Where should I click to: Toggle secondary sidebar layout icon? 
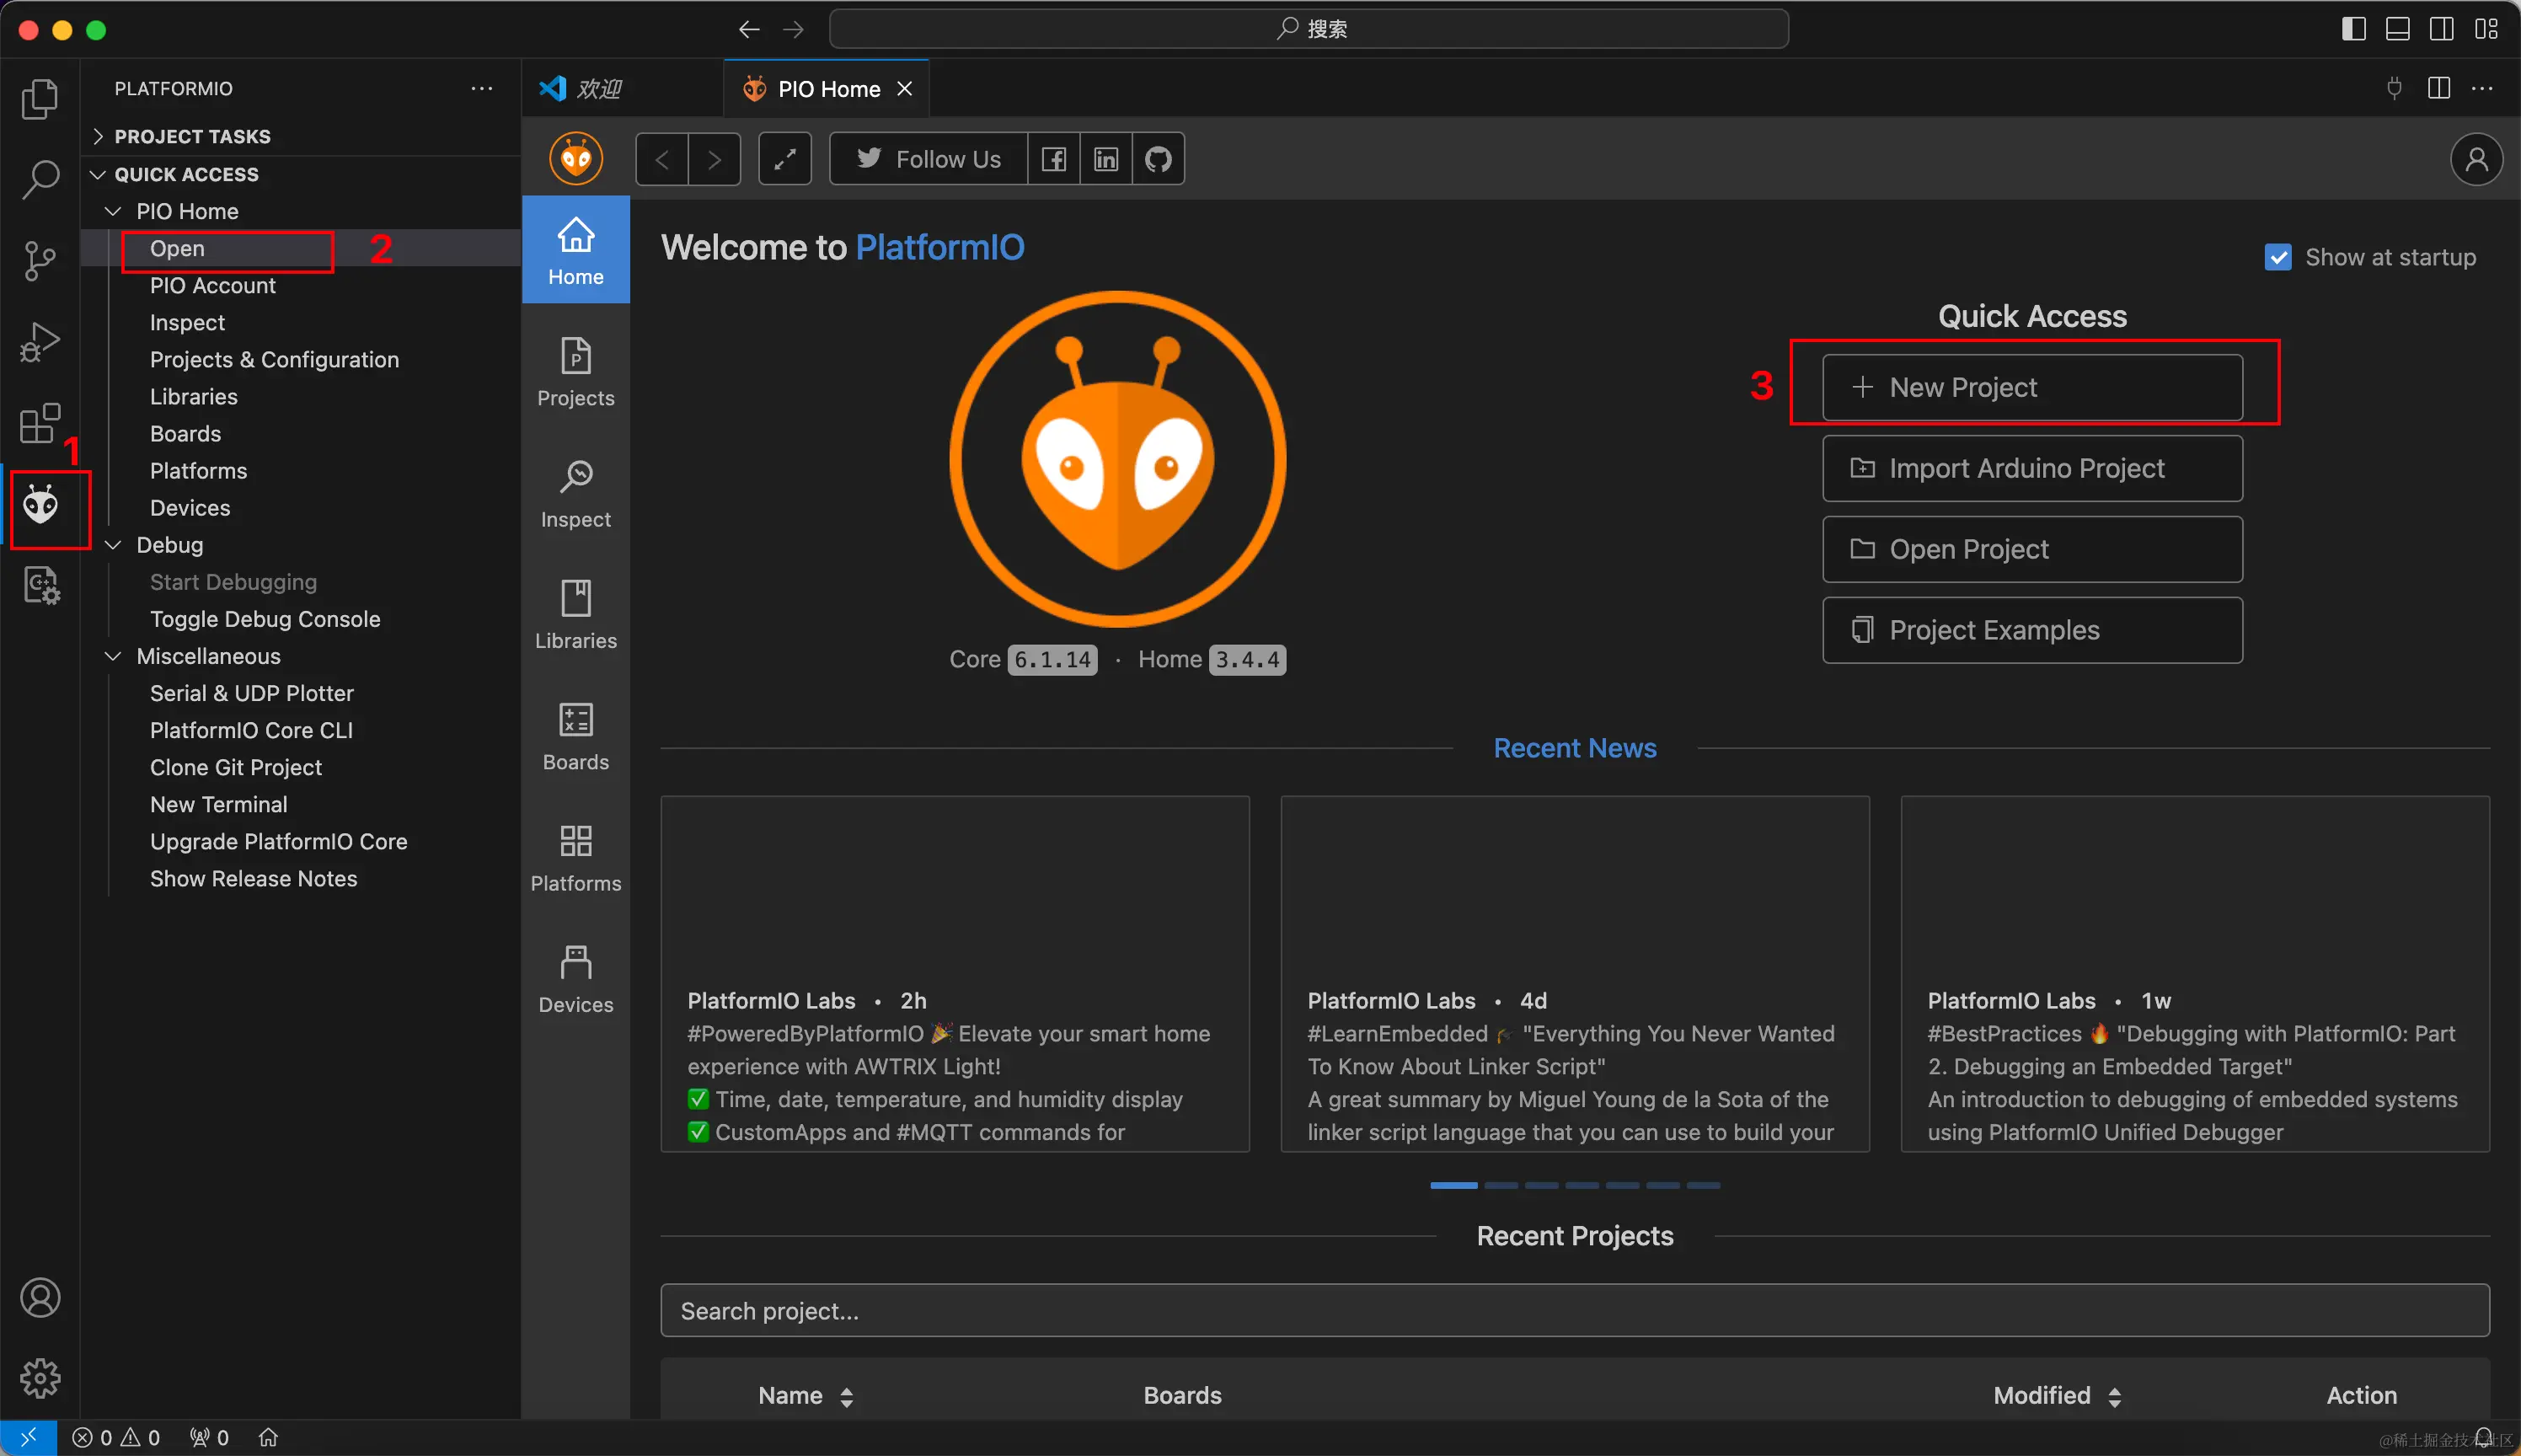(x=2441, y=29)
